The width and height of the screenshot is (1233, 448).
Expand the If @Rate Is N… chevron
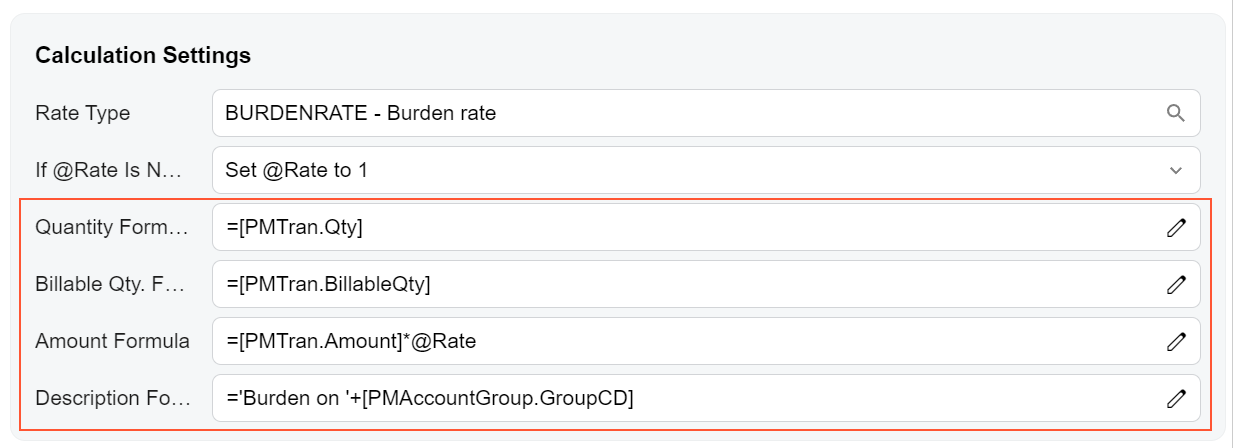[x=1175, y=170]
